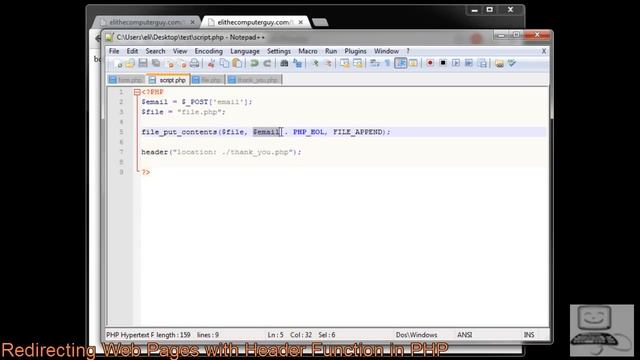Viewport: 640px width, 360px height.
Task: Zoom in using toolbar icon
Action: (x=315, y=63)
